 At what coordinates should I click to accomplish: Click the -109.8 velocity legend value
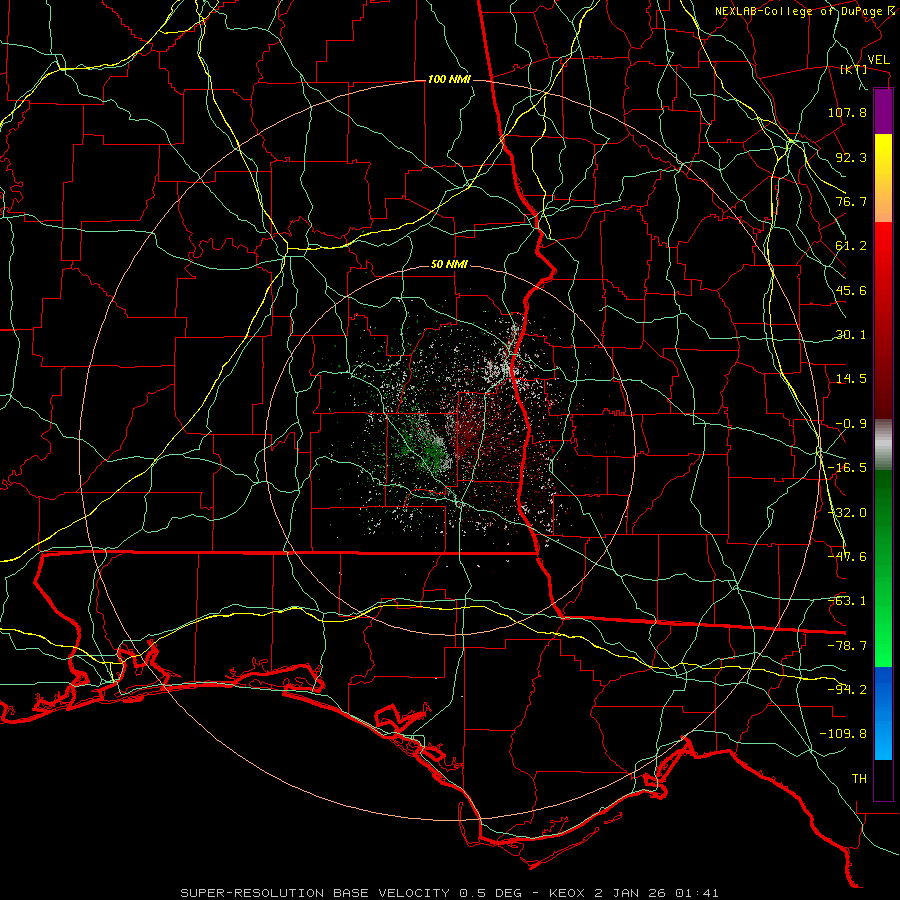point(843,734)
